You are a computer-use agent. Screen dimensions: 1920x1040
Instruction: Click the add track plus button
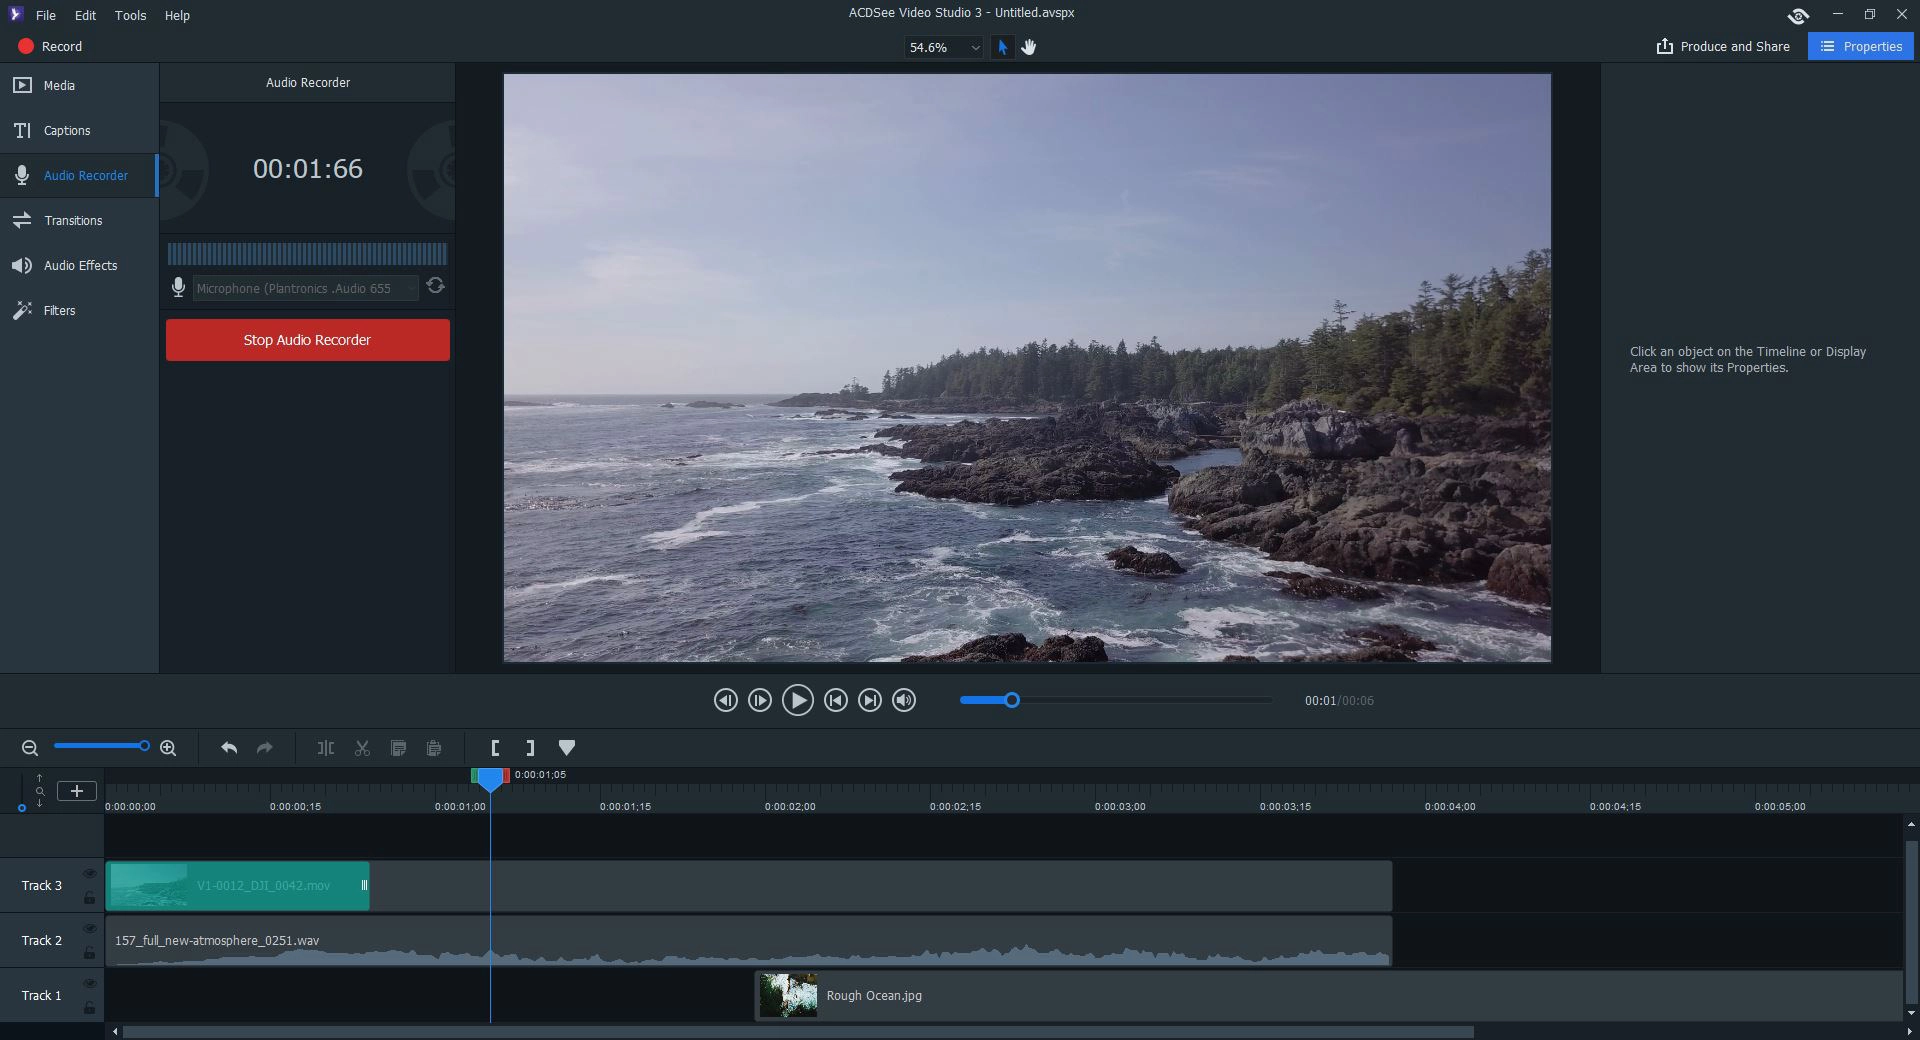(77, 791)
